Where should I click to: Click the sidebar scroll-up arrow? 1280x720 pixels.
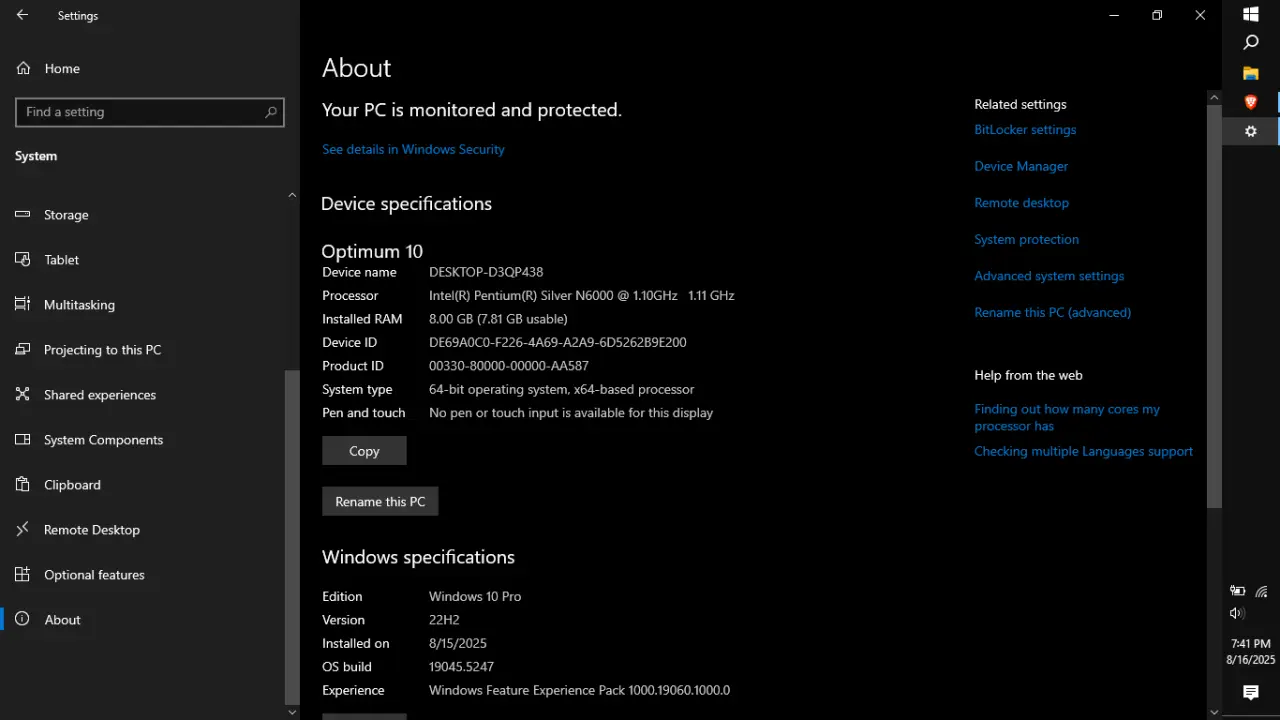pyautogui.click(x=292, y=195)
